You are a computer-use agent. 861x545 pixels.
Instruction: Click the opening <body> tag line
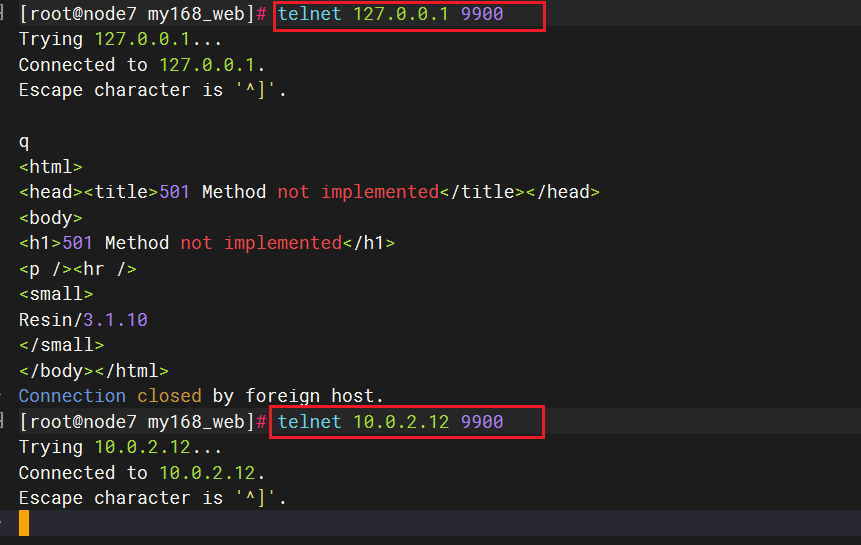[x=50, y=218]
